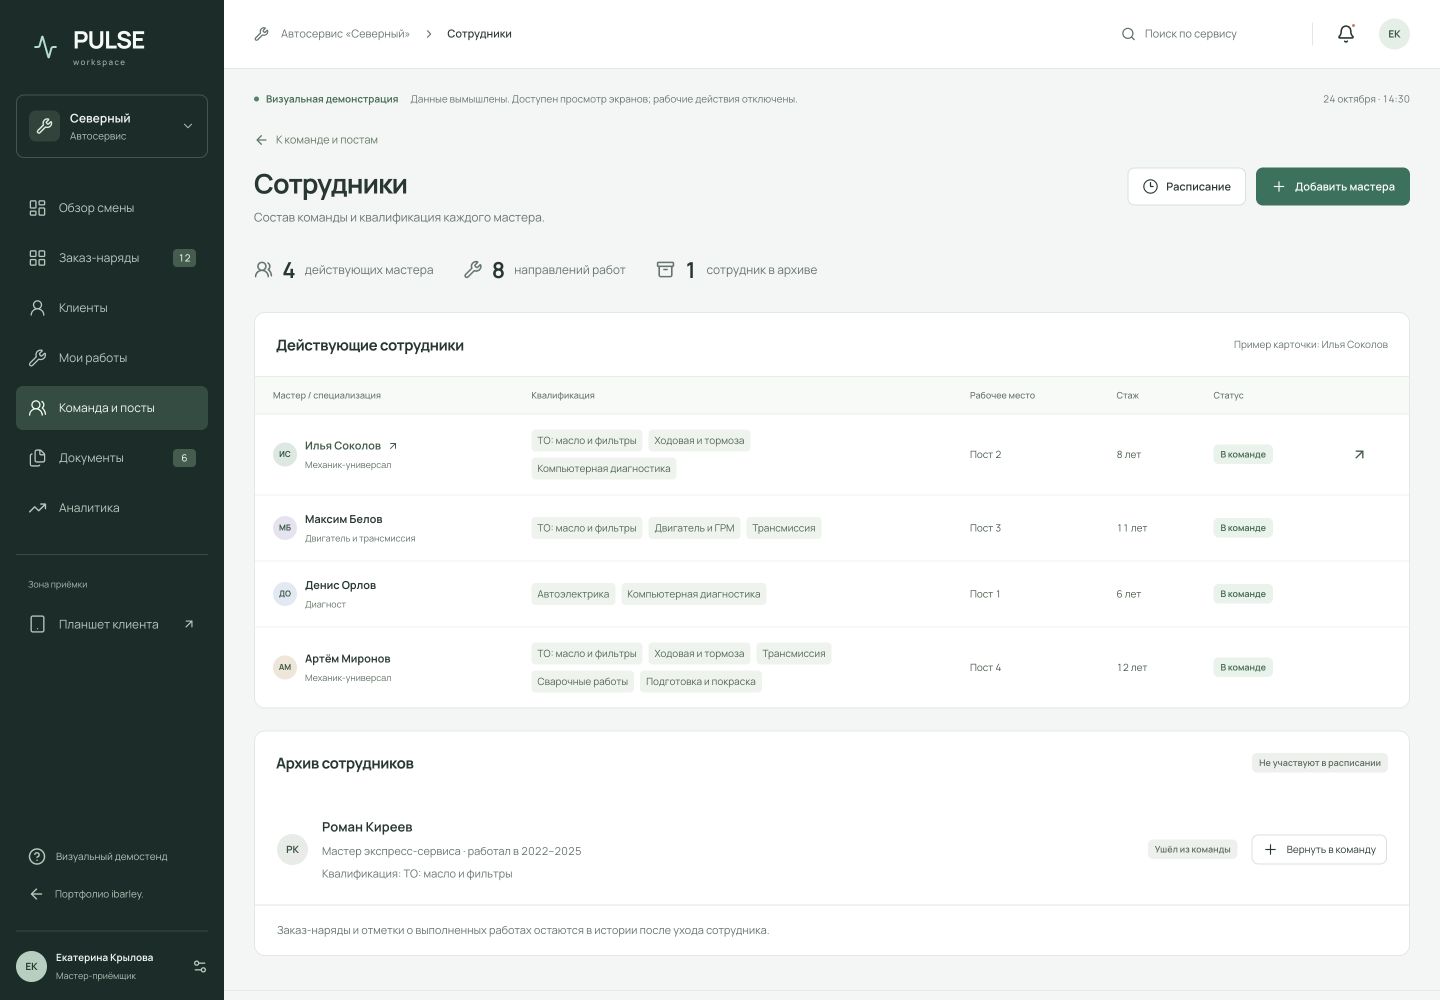Open Заказ-наряды in sidebar
This screenshot has width=1440, height=1000.
pos(112,258)
